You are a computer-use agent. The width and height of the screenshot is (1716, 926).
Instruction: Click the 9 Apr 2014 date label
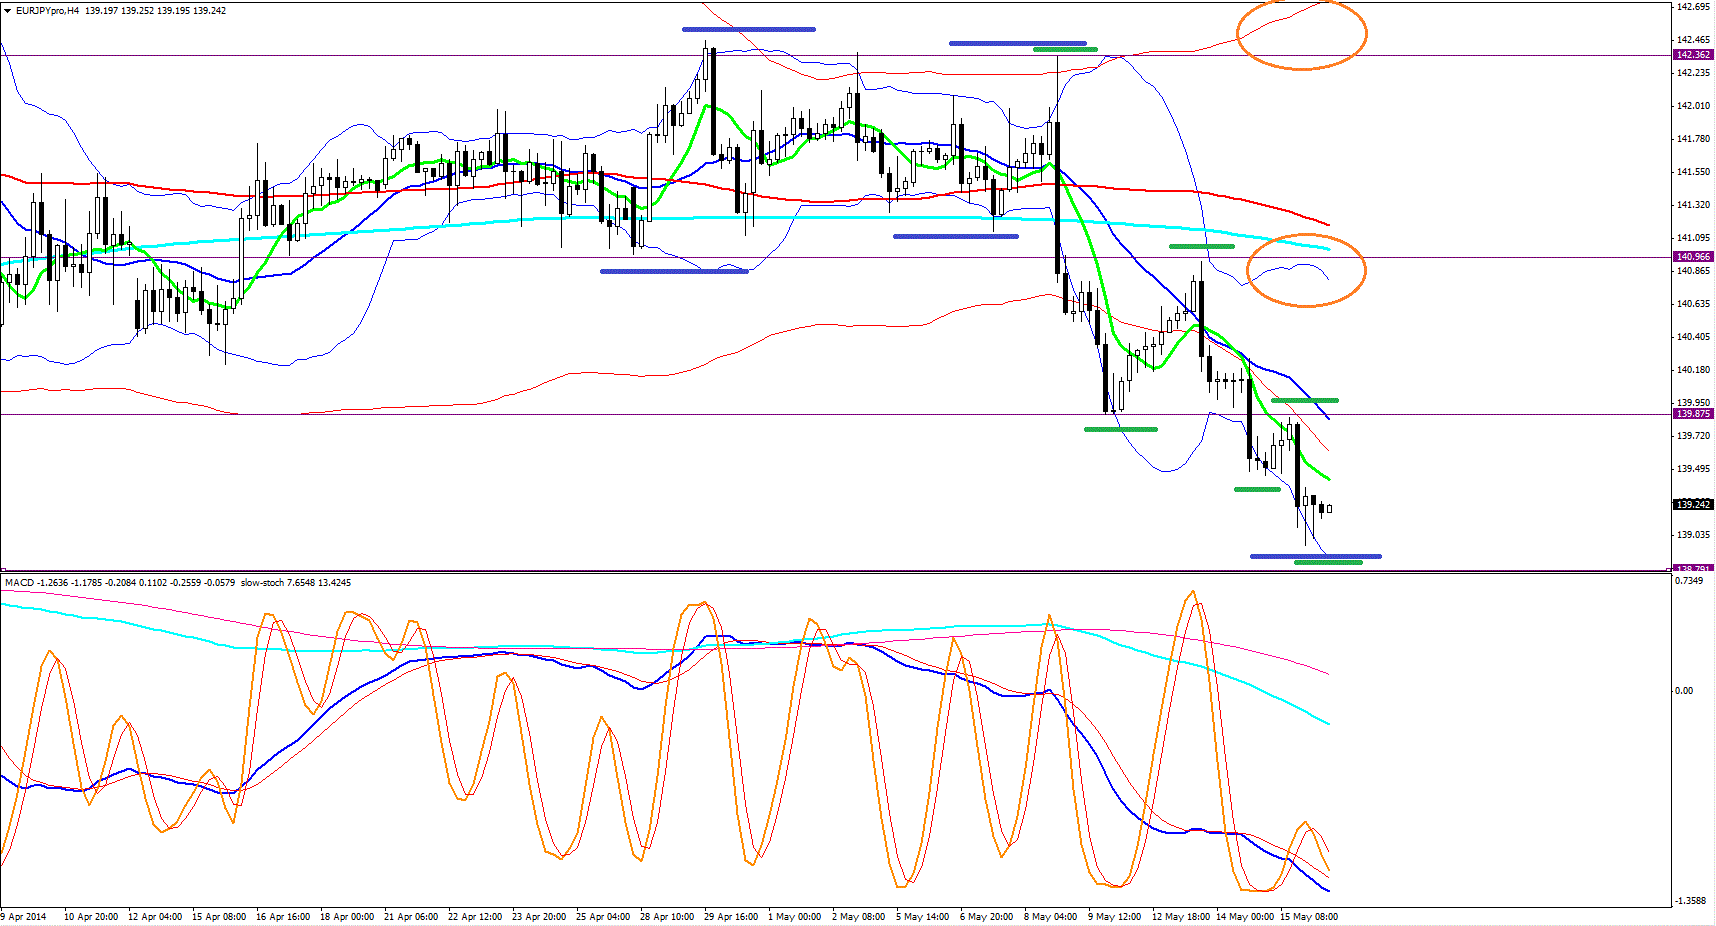click(x=25, y=916)
